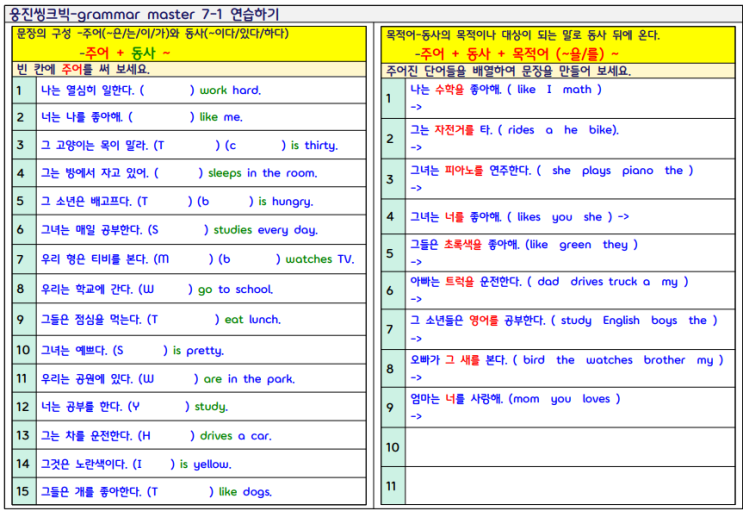743x511 pixels.
Task: Click the empty row 11 in right table
Action: pyautogui.click(x=565, y=485)
